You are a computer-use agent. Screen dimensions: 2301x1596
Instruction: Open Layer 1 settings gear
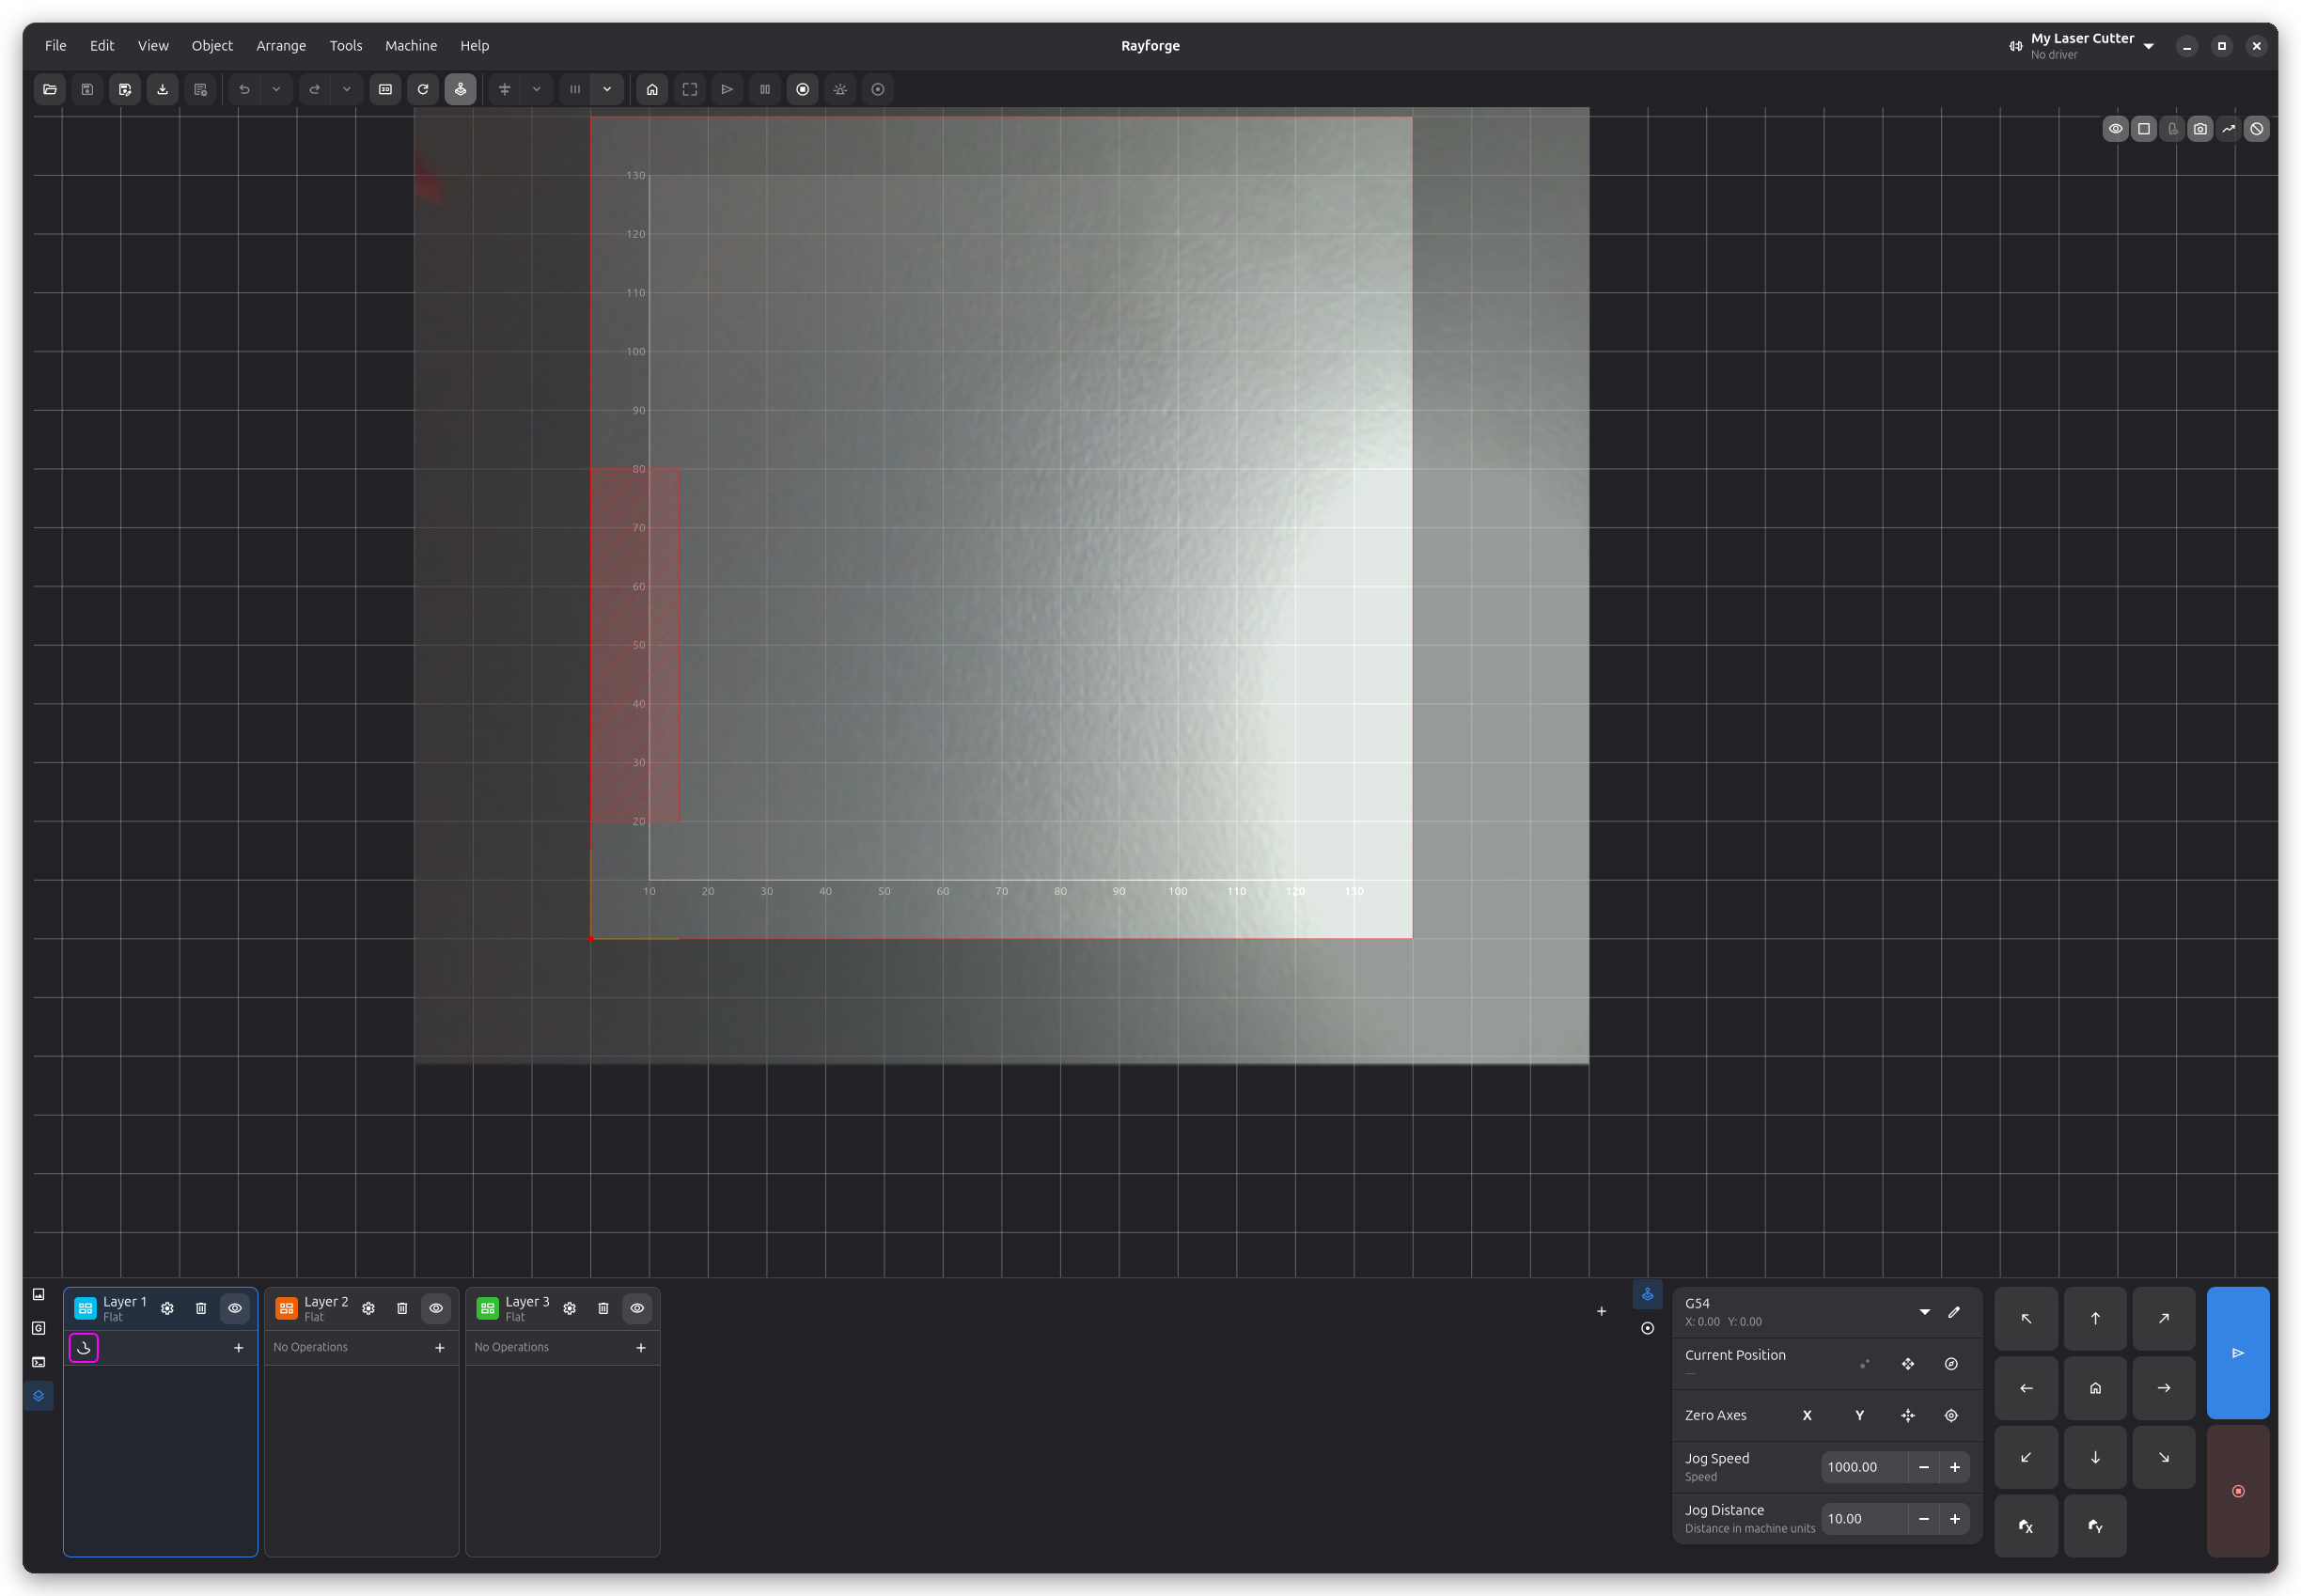coord(168,1308)
